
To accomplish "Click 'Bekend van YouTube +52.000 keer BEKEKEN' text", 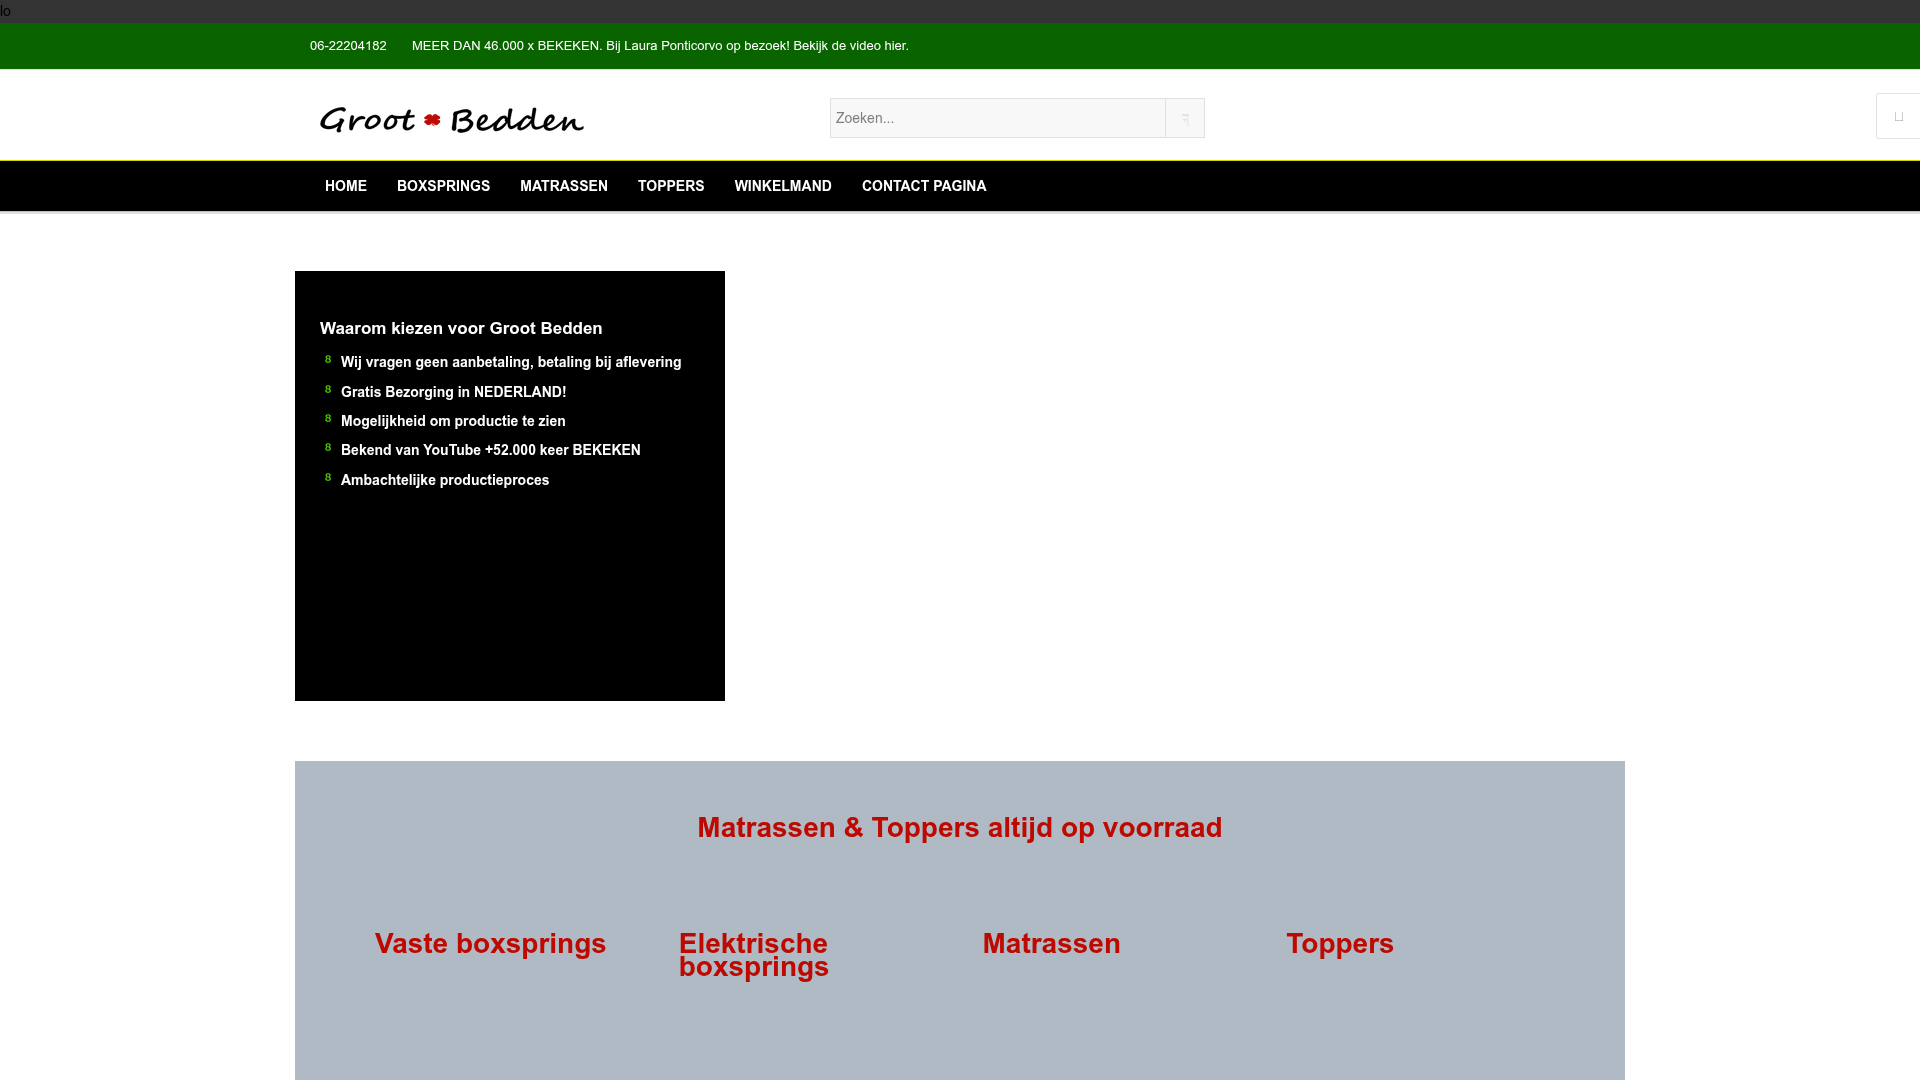I will [490, 450].
